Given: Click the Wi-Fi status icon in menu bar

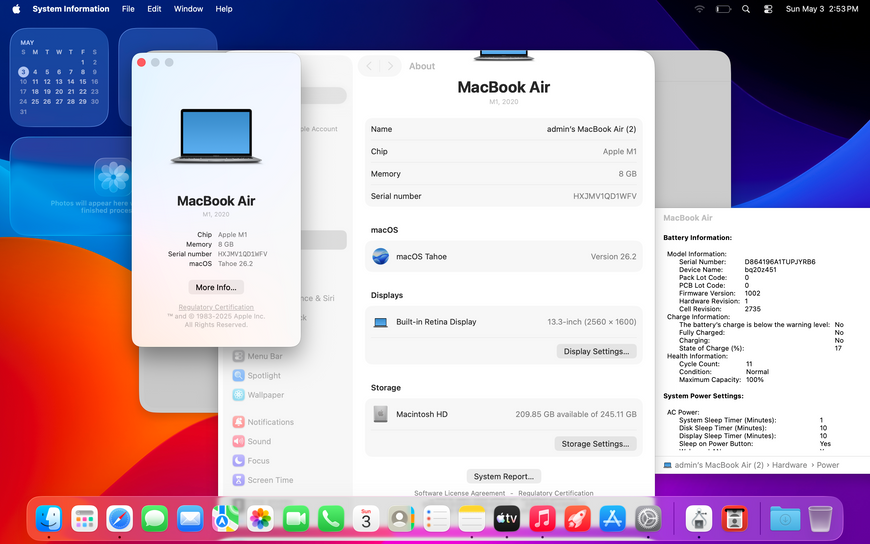Looking at the screenshot, I should (700, 9).
